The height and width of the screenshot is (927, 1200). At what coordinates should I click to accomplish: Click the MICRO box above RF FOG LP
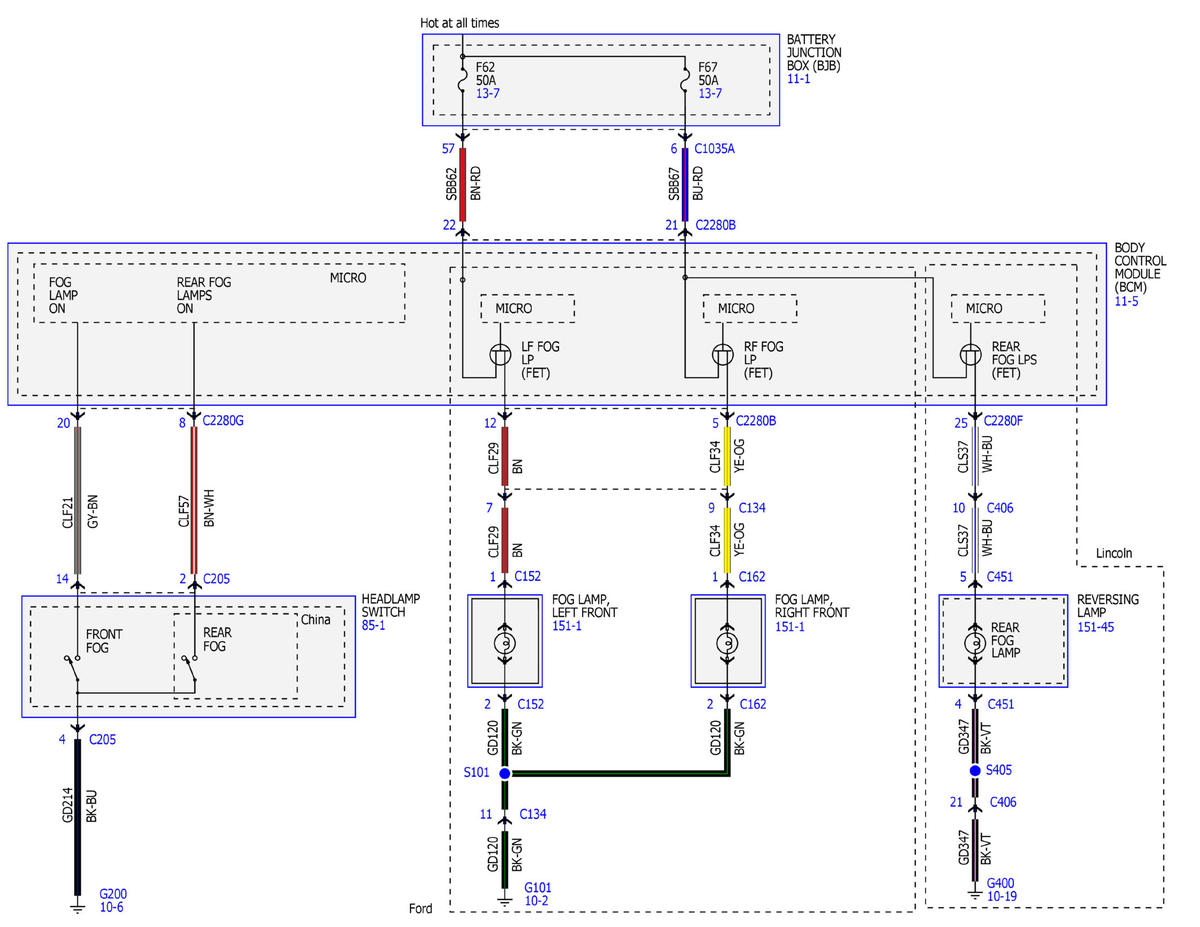click(750, 308)
